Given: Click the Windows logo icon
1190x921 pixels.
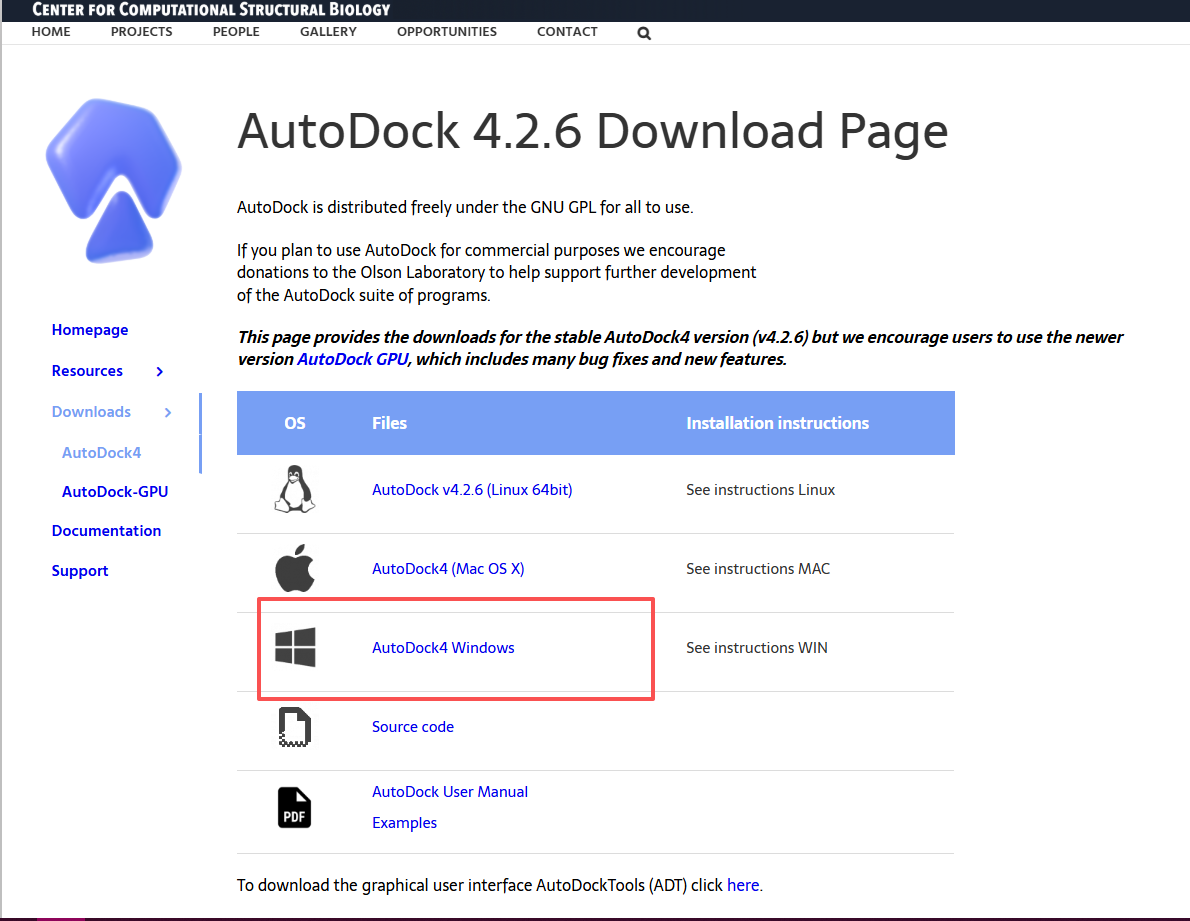Looking at the screenshot, I should coord(295,648).
